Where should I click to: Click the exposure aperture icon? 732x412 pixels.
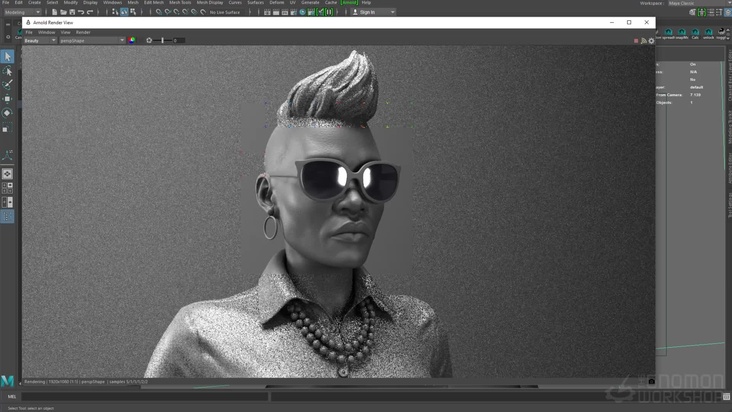point(149,40)
